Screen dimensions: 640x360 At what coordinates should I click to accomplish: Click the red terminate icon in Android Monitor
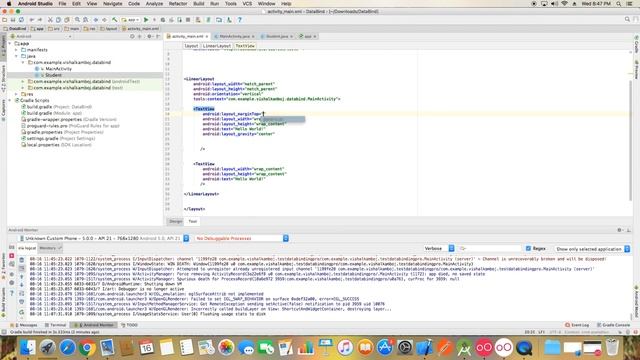12,256
